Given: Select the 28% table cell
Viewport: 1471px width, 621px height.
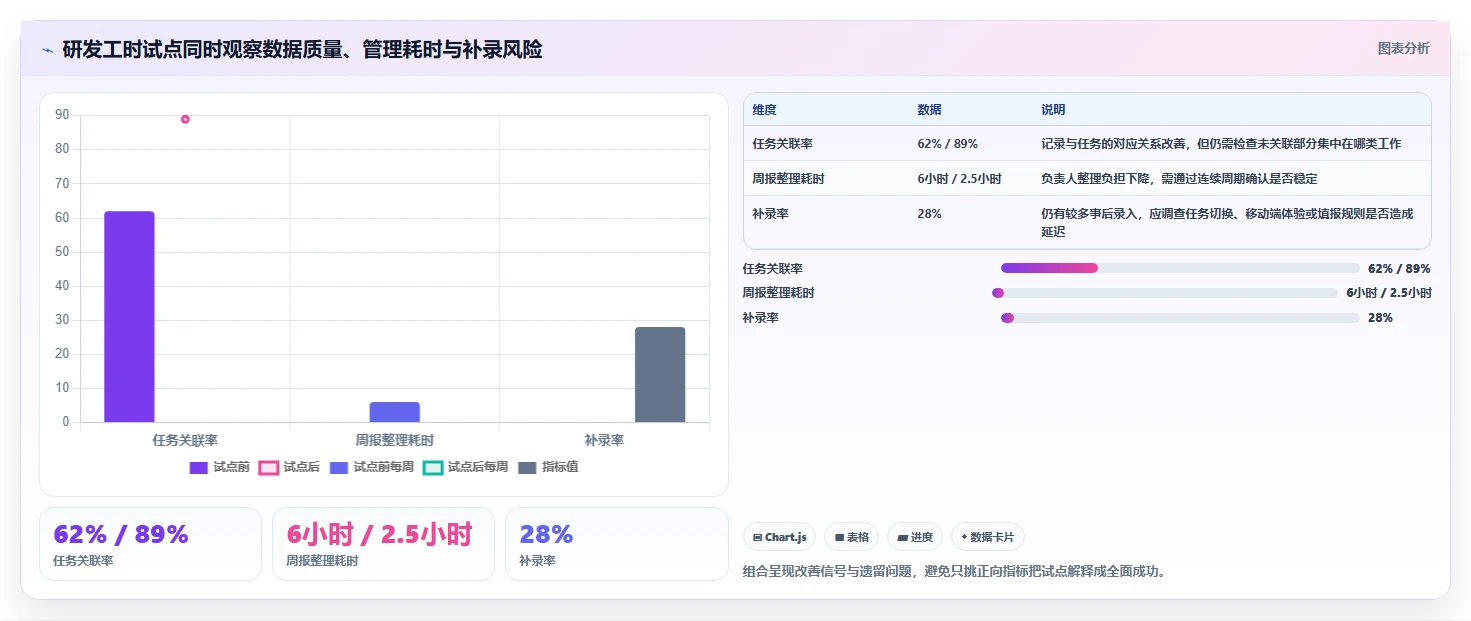Looking at the screenshot, I should click(929, 213).
